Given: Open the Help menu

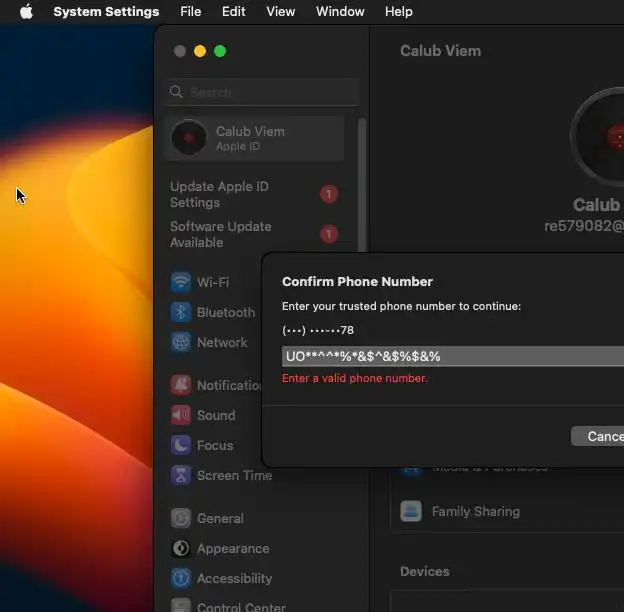Looking at the screenshot, I should 398,12.
